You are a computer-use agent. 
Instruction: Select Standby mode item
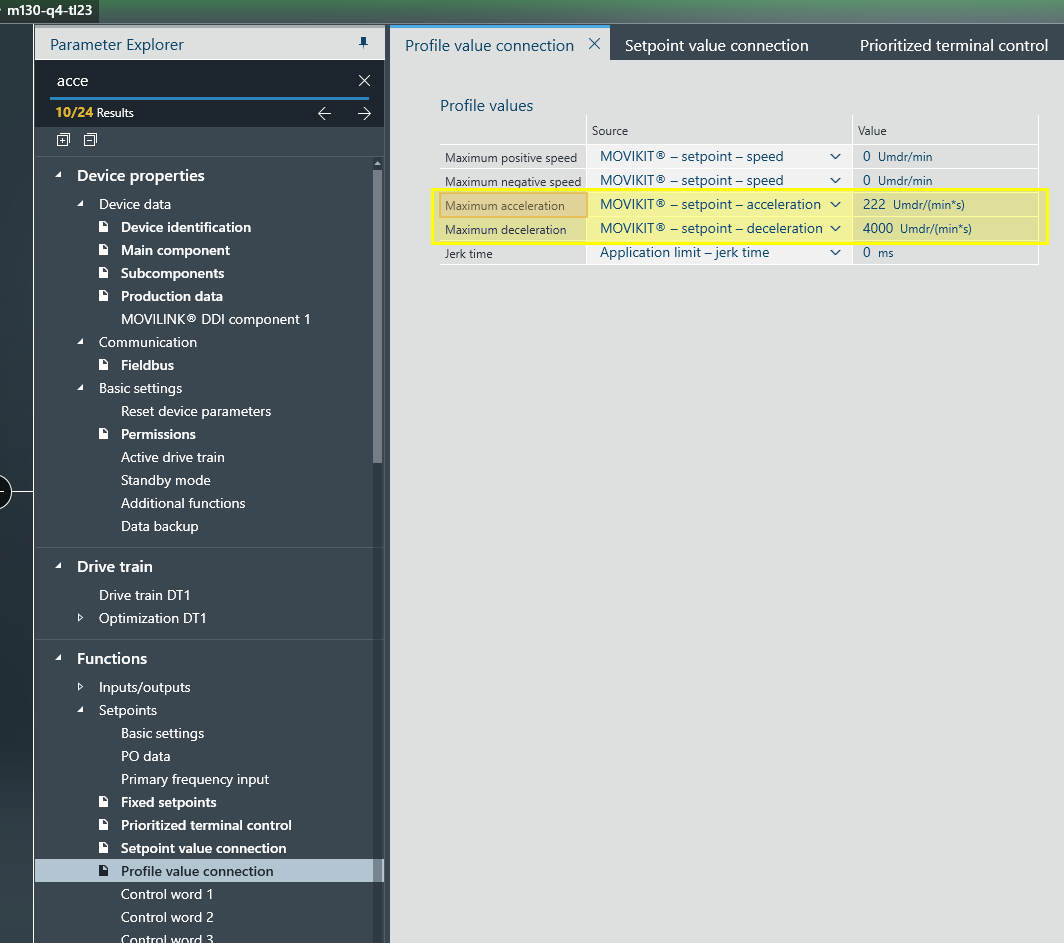tap(166, 480)
